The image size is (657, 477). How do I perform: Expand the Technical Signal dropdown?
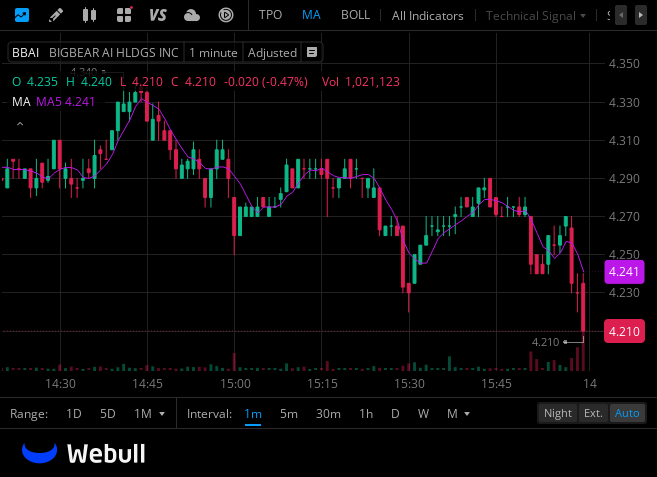535,16
